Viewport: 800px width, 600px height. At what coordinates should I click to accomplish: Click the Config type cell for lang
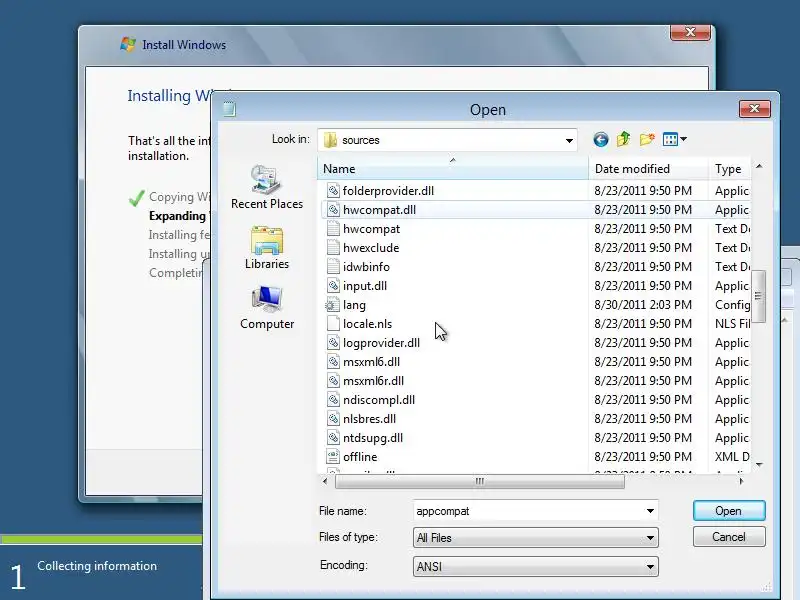[x=732, y=305]
